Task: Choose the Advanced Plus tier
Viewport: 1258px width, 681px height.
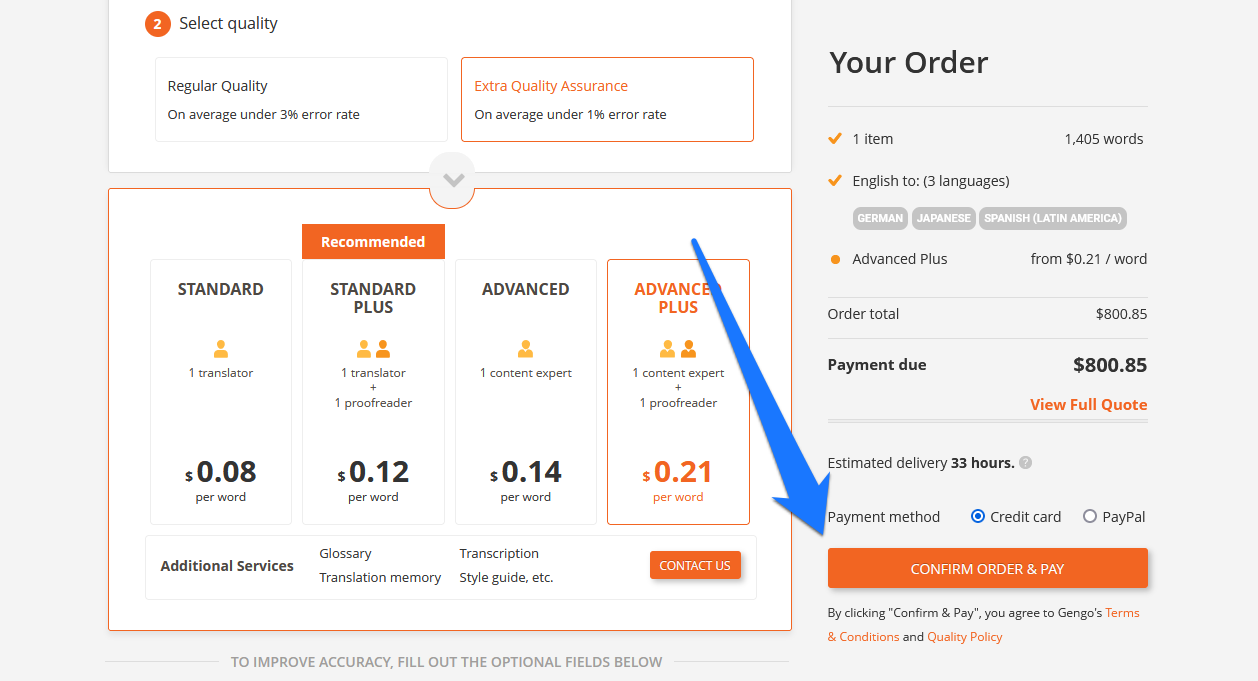Action: click(x=678, y=392)
